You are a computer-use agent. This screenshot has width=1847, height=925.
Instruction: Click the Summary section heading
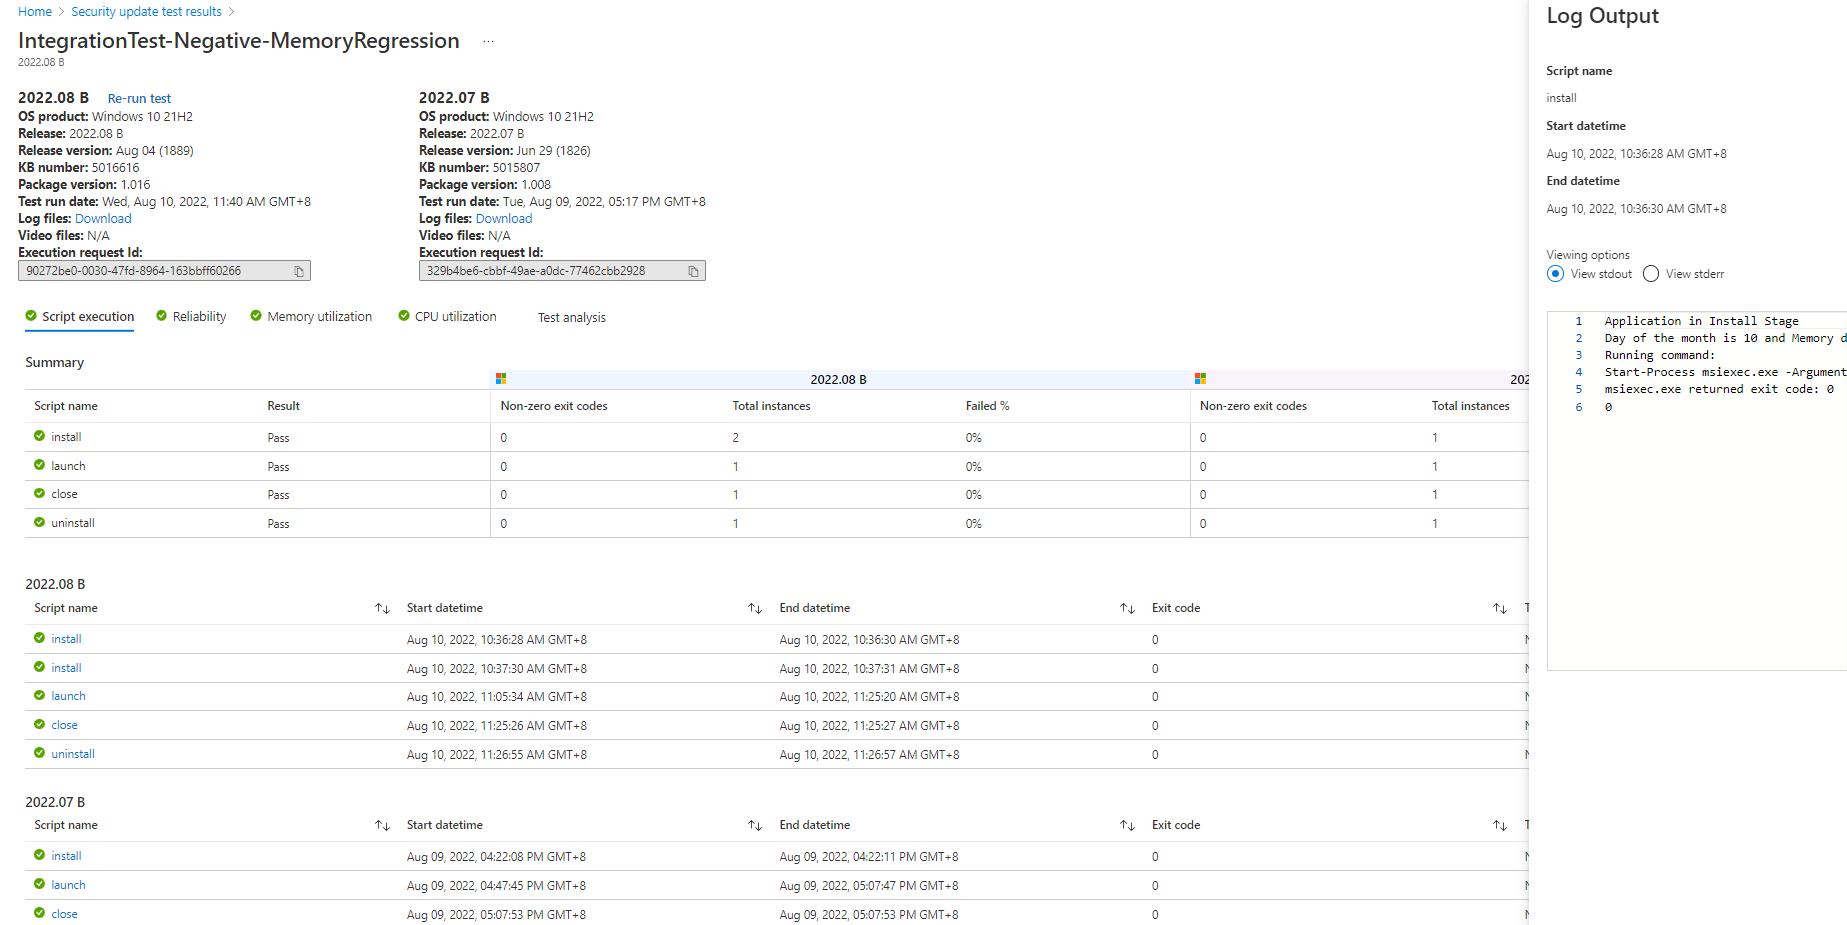tap(55, 362)
